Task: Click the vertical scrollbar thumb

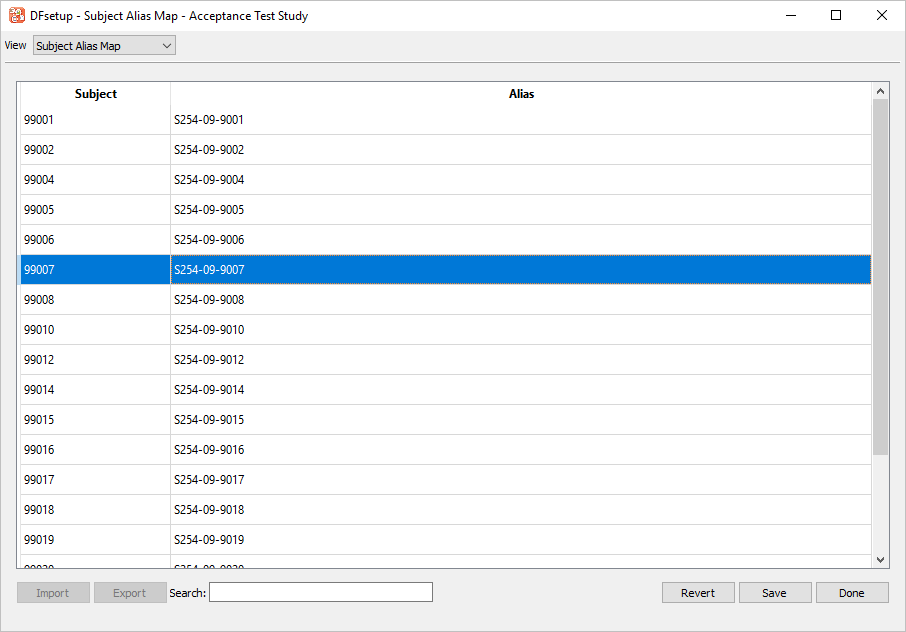Action: (x=880, y=275)
